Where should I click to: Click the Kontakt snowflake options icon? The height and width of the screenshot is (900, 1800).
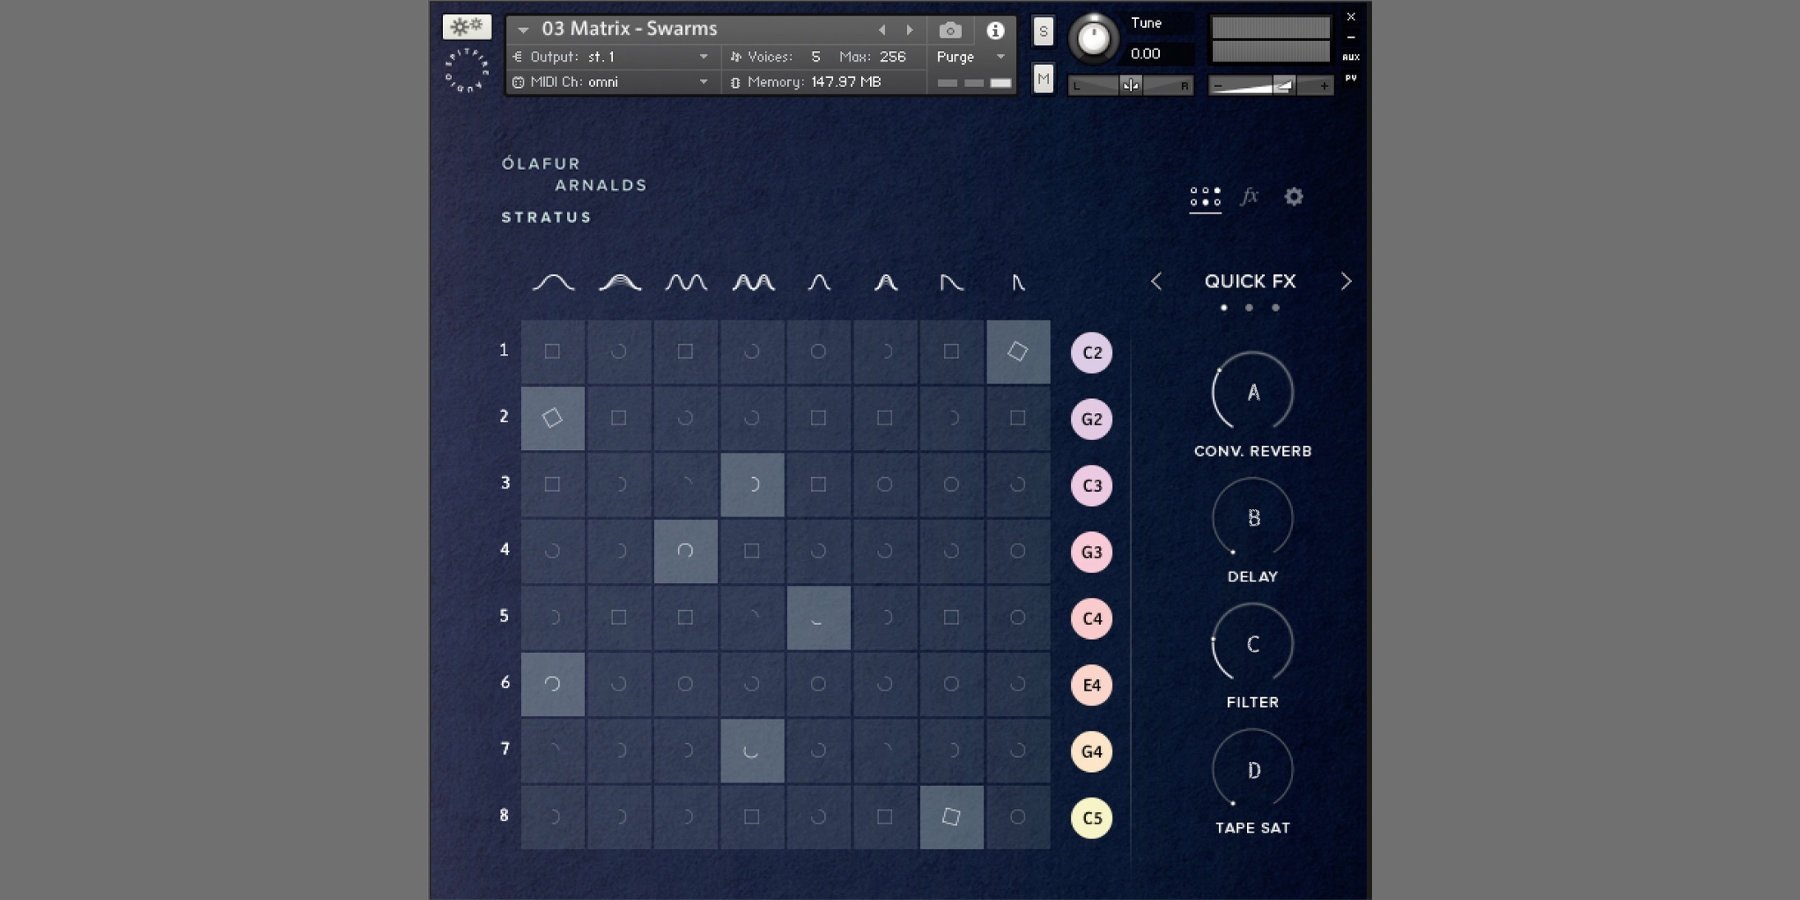(466, 27)
